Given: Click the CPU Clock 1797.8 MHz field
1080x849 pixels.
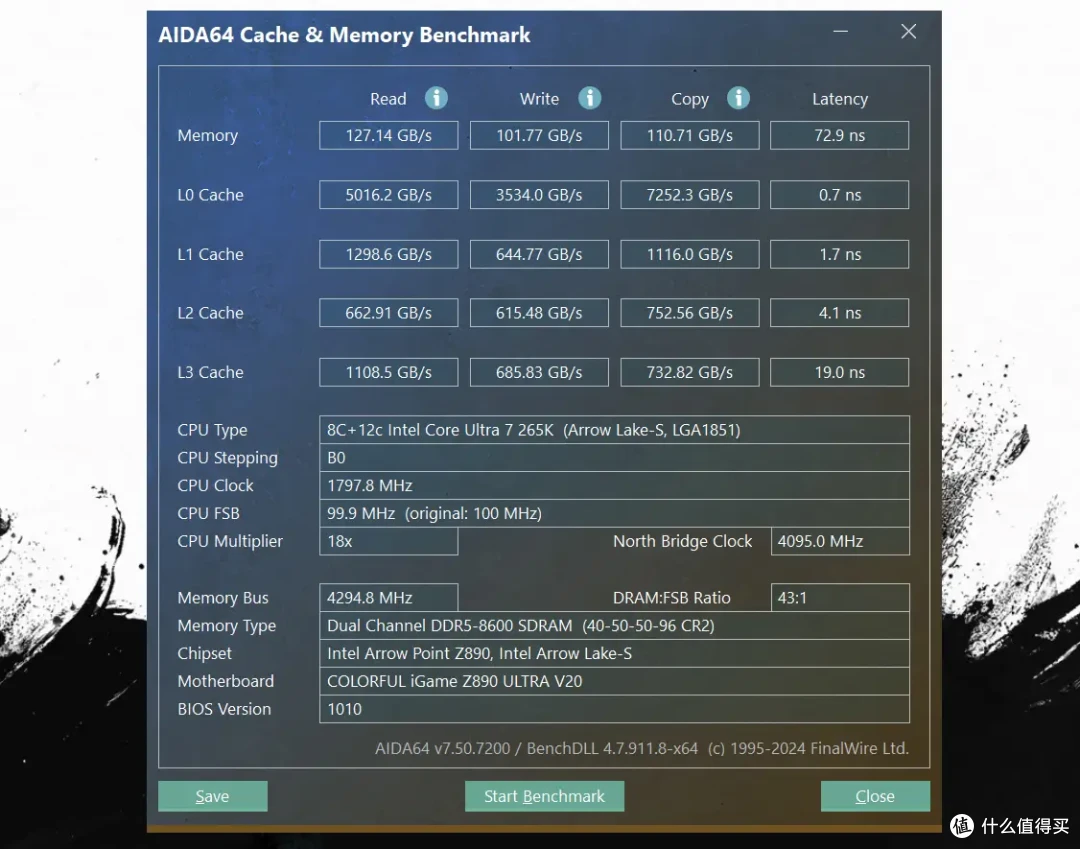Looking at the screenshot, I should pos(614,485).
